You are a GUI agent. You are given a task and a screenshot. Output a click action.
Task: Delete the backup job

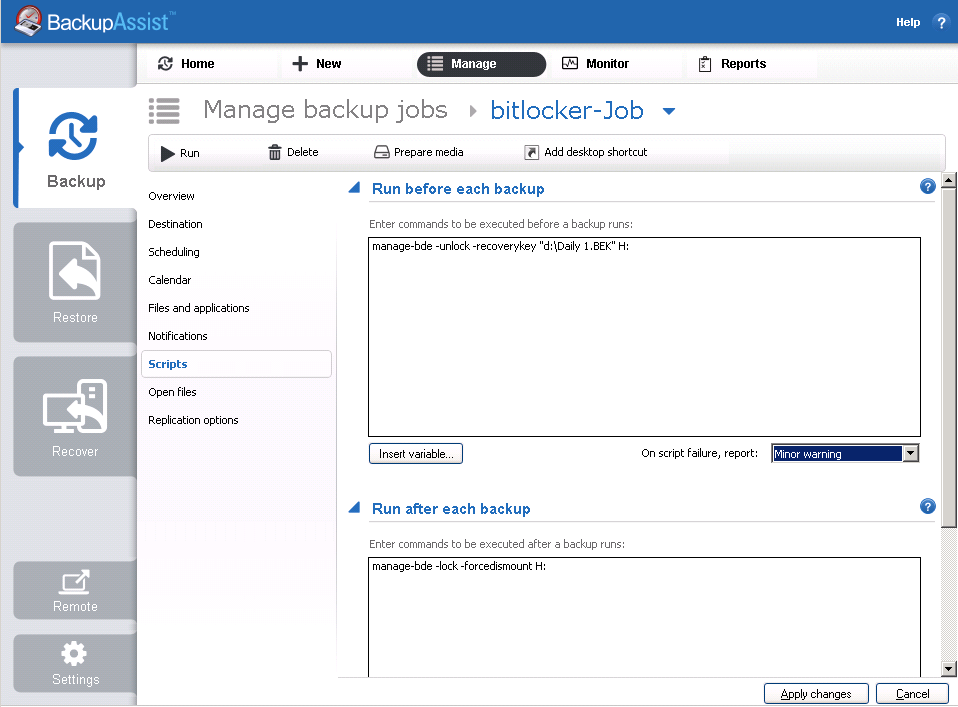click(293, 152)
